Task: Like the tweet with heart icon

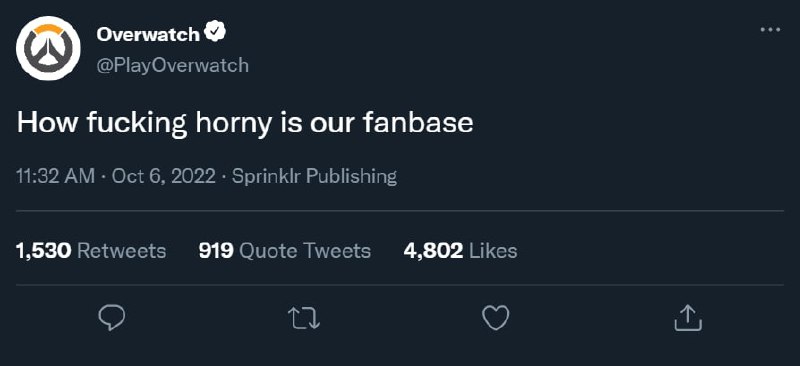Action: 496,318
